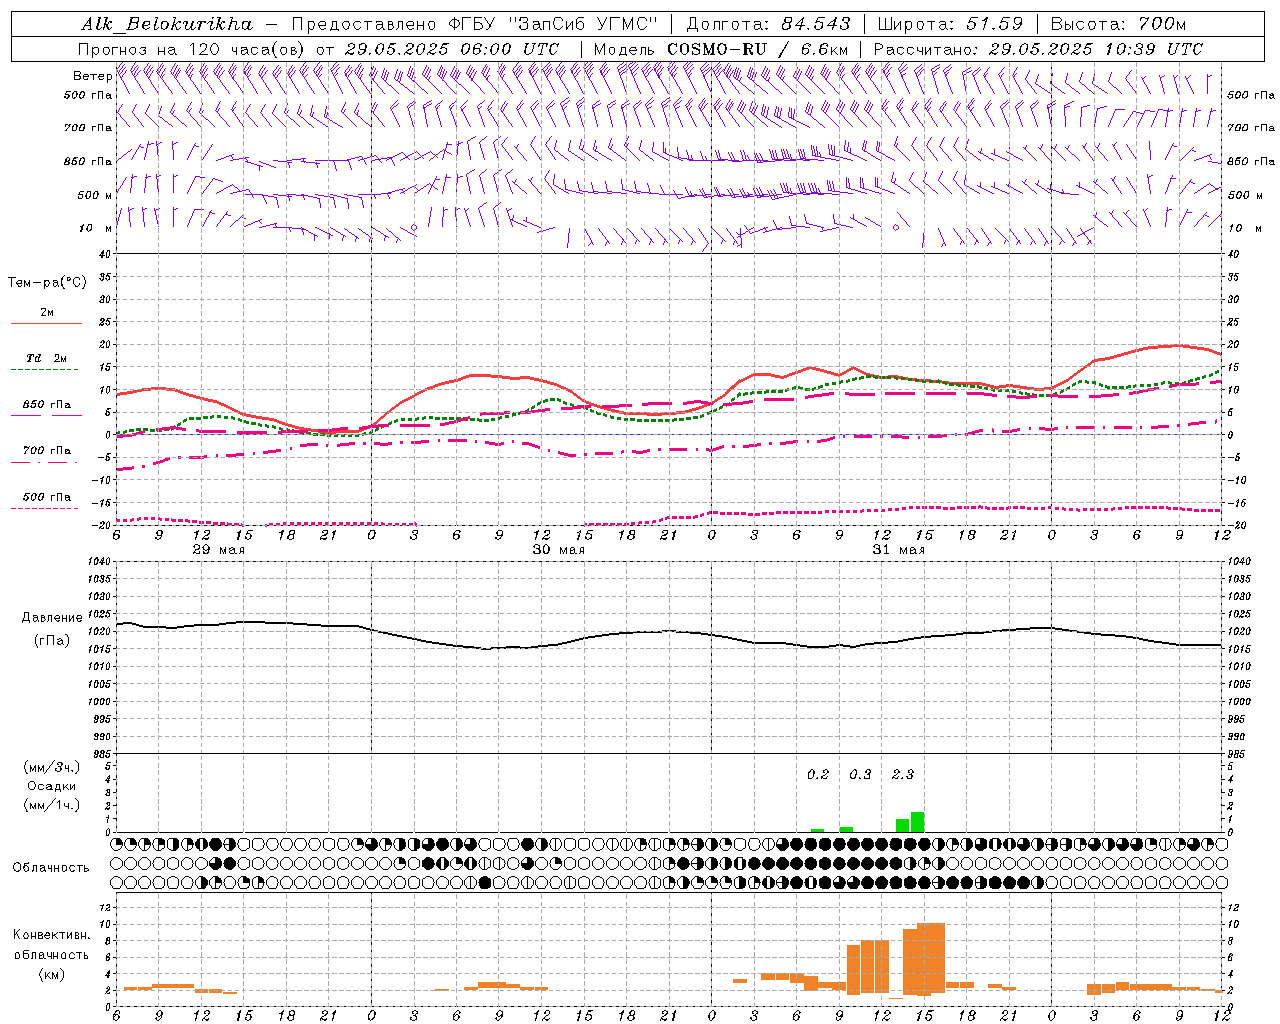The height and width of the screenshot is (1024, 1280).
Task: Click the tallest green precipitation bar
Action: (x=917, y=822)
